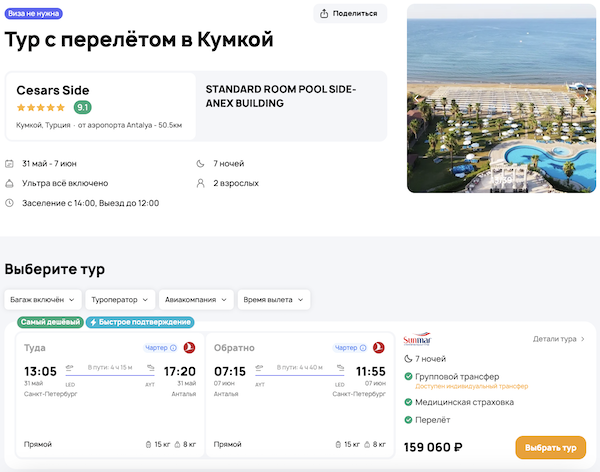600x472 pixels.
Task: Click the info icon next to outbound Чартер
Action: pos(173,348)
